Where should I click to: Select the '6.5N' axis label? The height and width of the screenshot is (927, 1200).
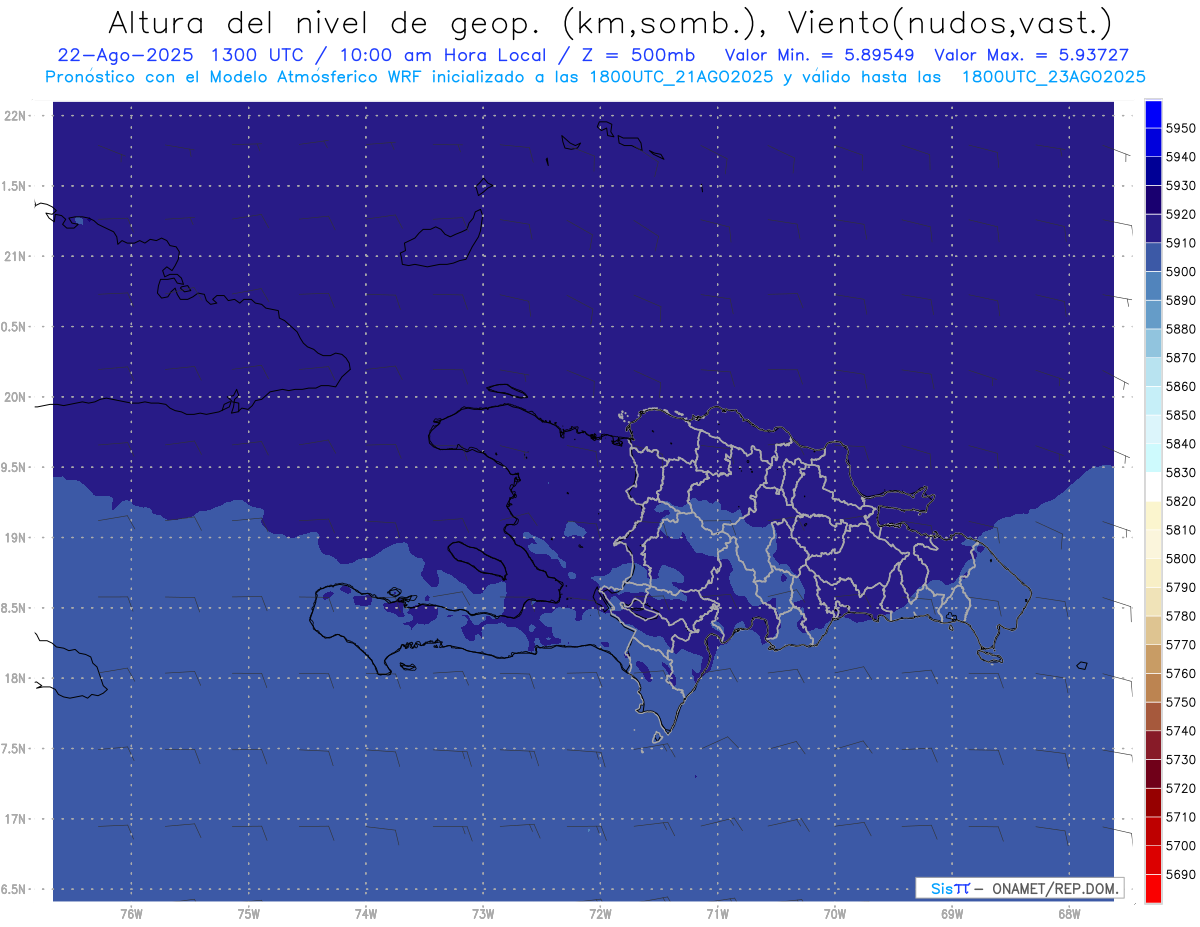[x=15, y=889]
